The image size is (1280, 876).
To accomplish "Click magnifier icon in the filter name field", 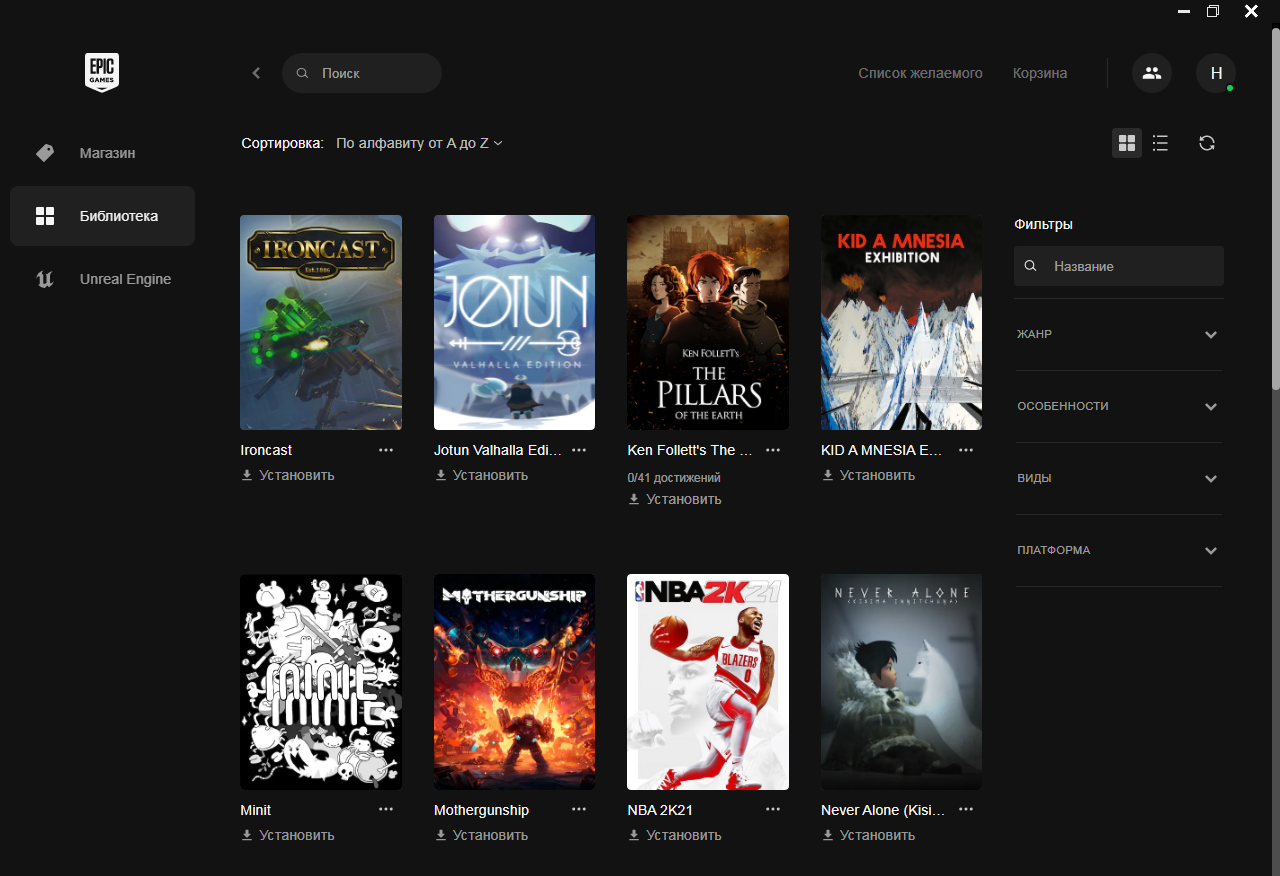I will tap(1031, 266).
